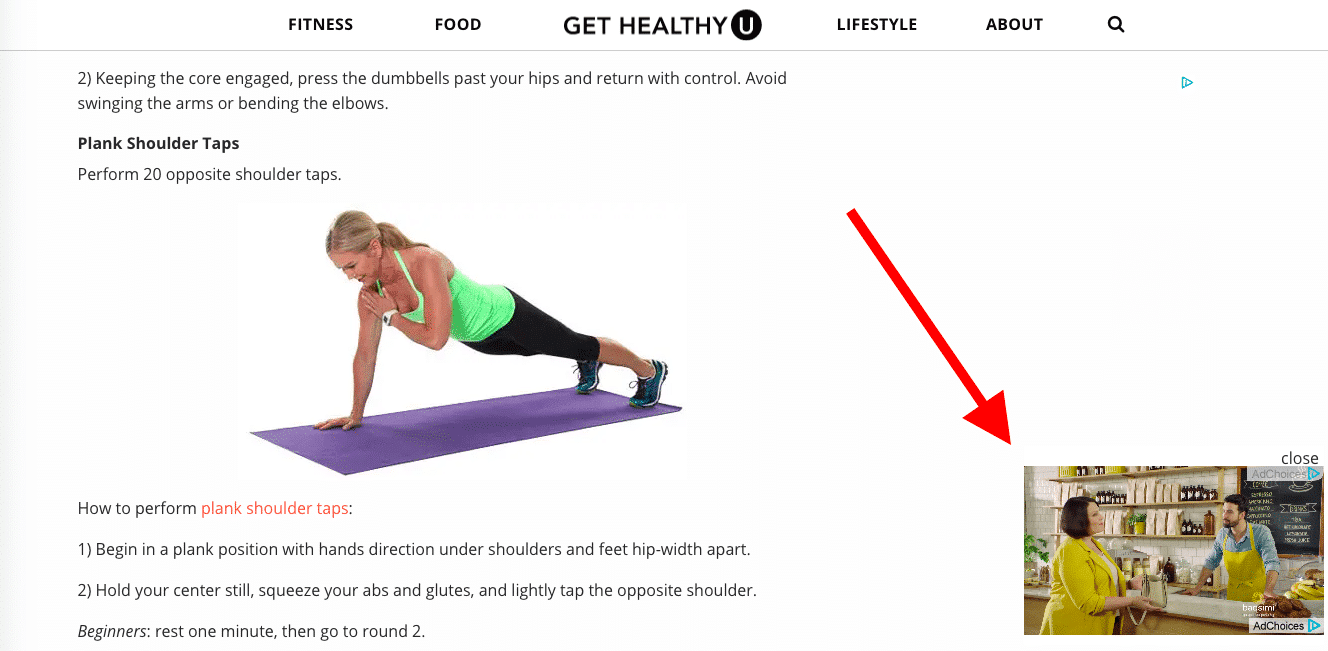This screenshot has height=651, width=1328.
Task: Click the top AdChoices label on video ad
Action: point(1278,474)
